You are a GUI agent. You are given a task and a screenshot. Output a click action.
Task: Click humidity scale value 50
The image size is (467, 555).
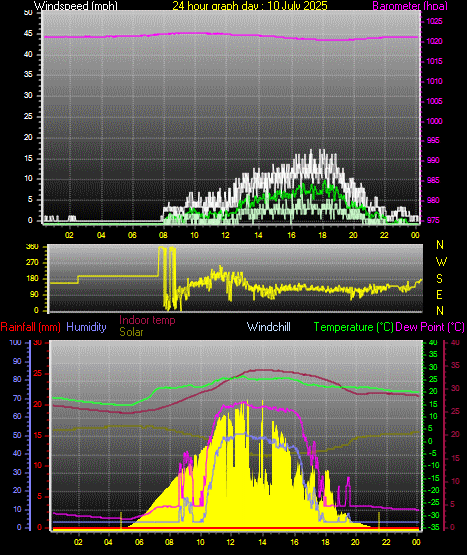click(17, 435)
